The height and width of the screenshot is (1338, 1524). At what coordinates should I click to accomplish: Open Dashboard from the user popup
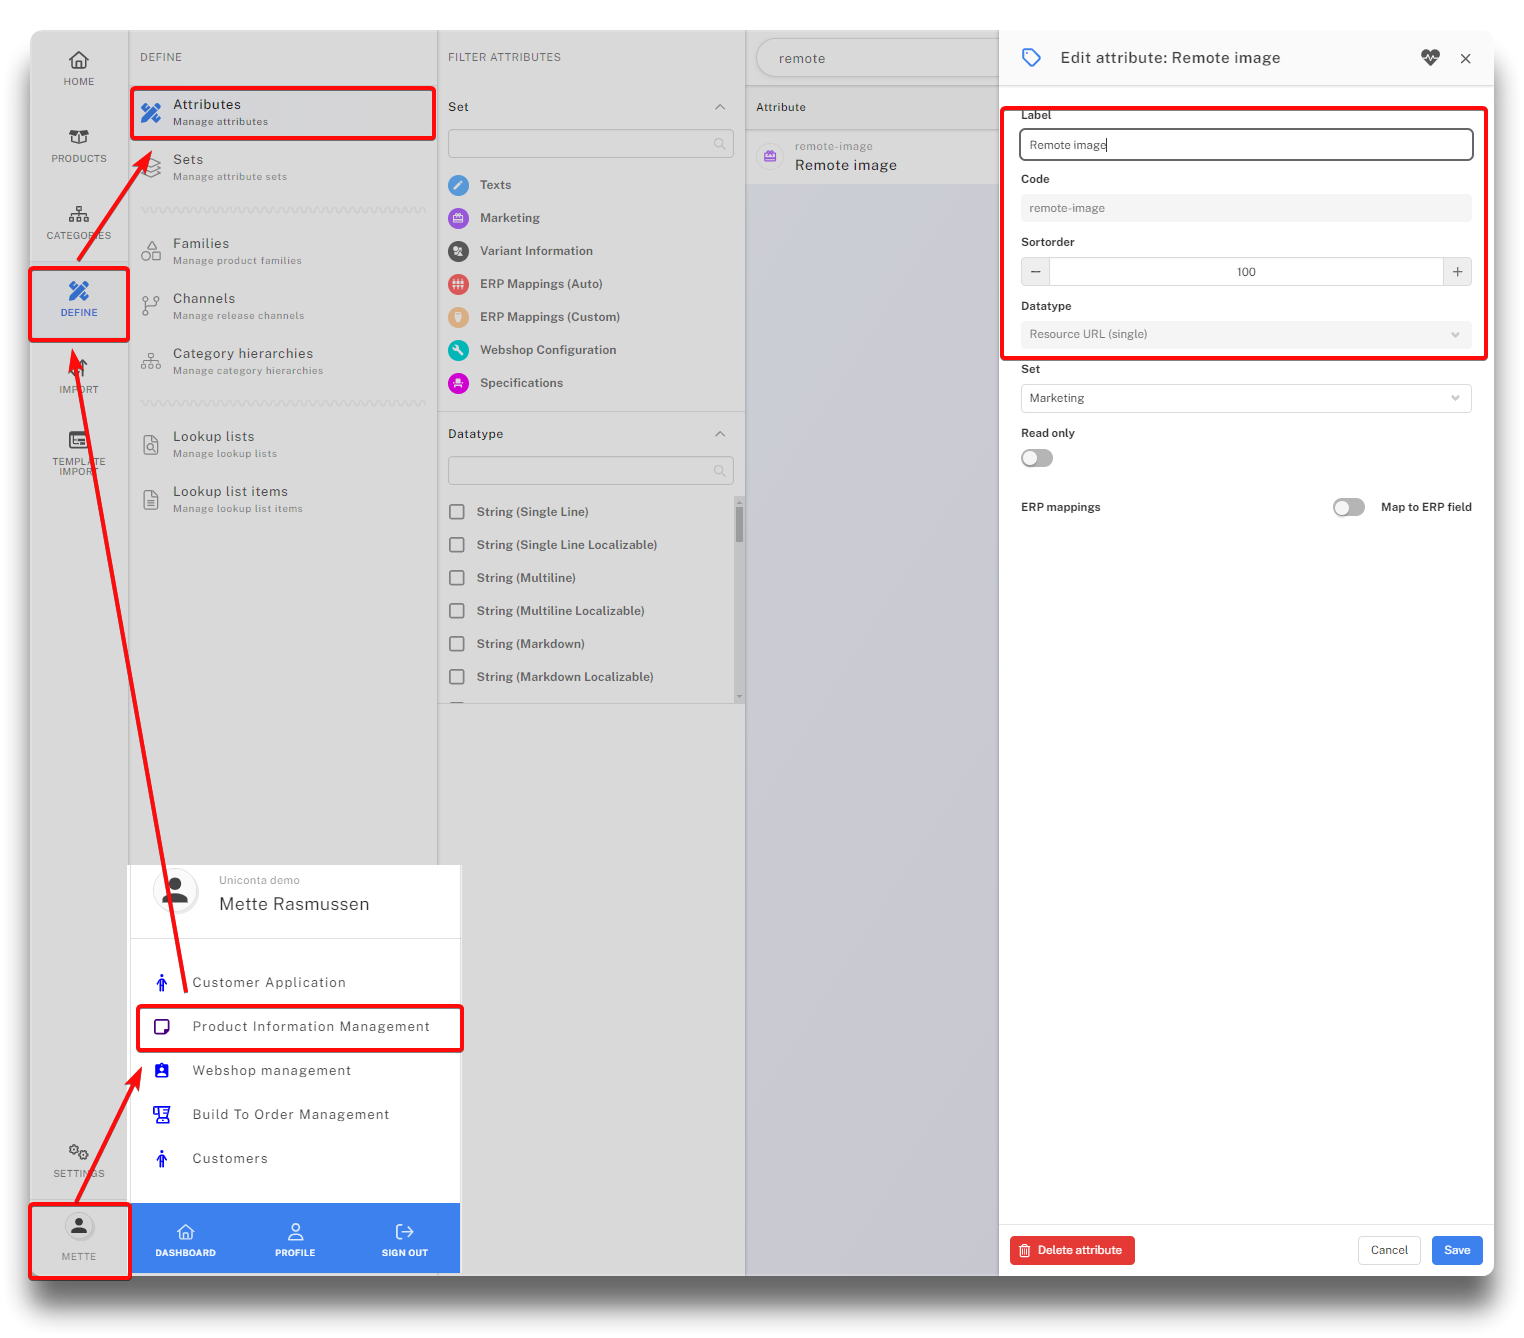185,1239
